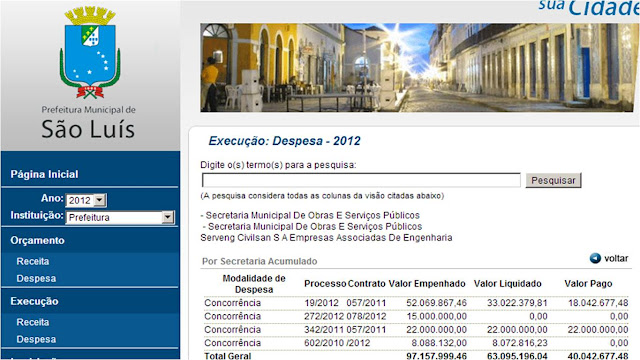The width and height of the screenshot is (640, 360).
Task: Click processo 602/2010 cell
Action: 324,343
